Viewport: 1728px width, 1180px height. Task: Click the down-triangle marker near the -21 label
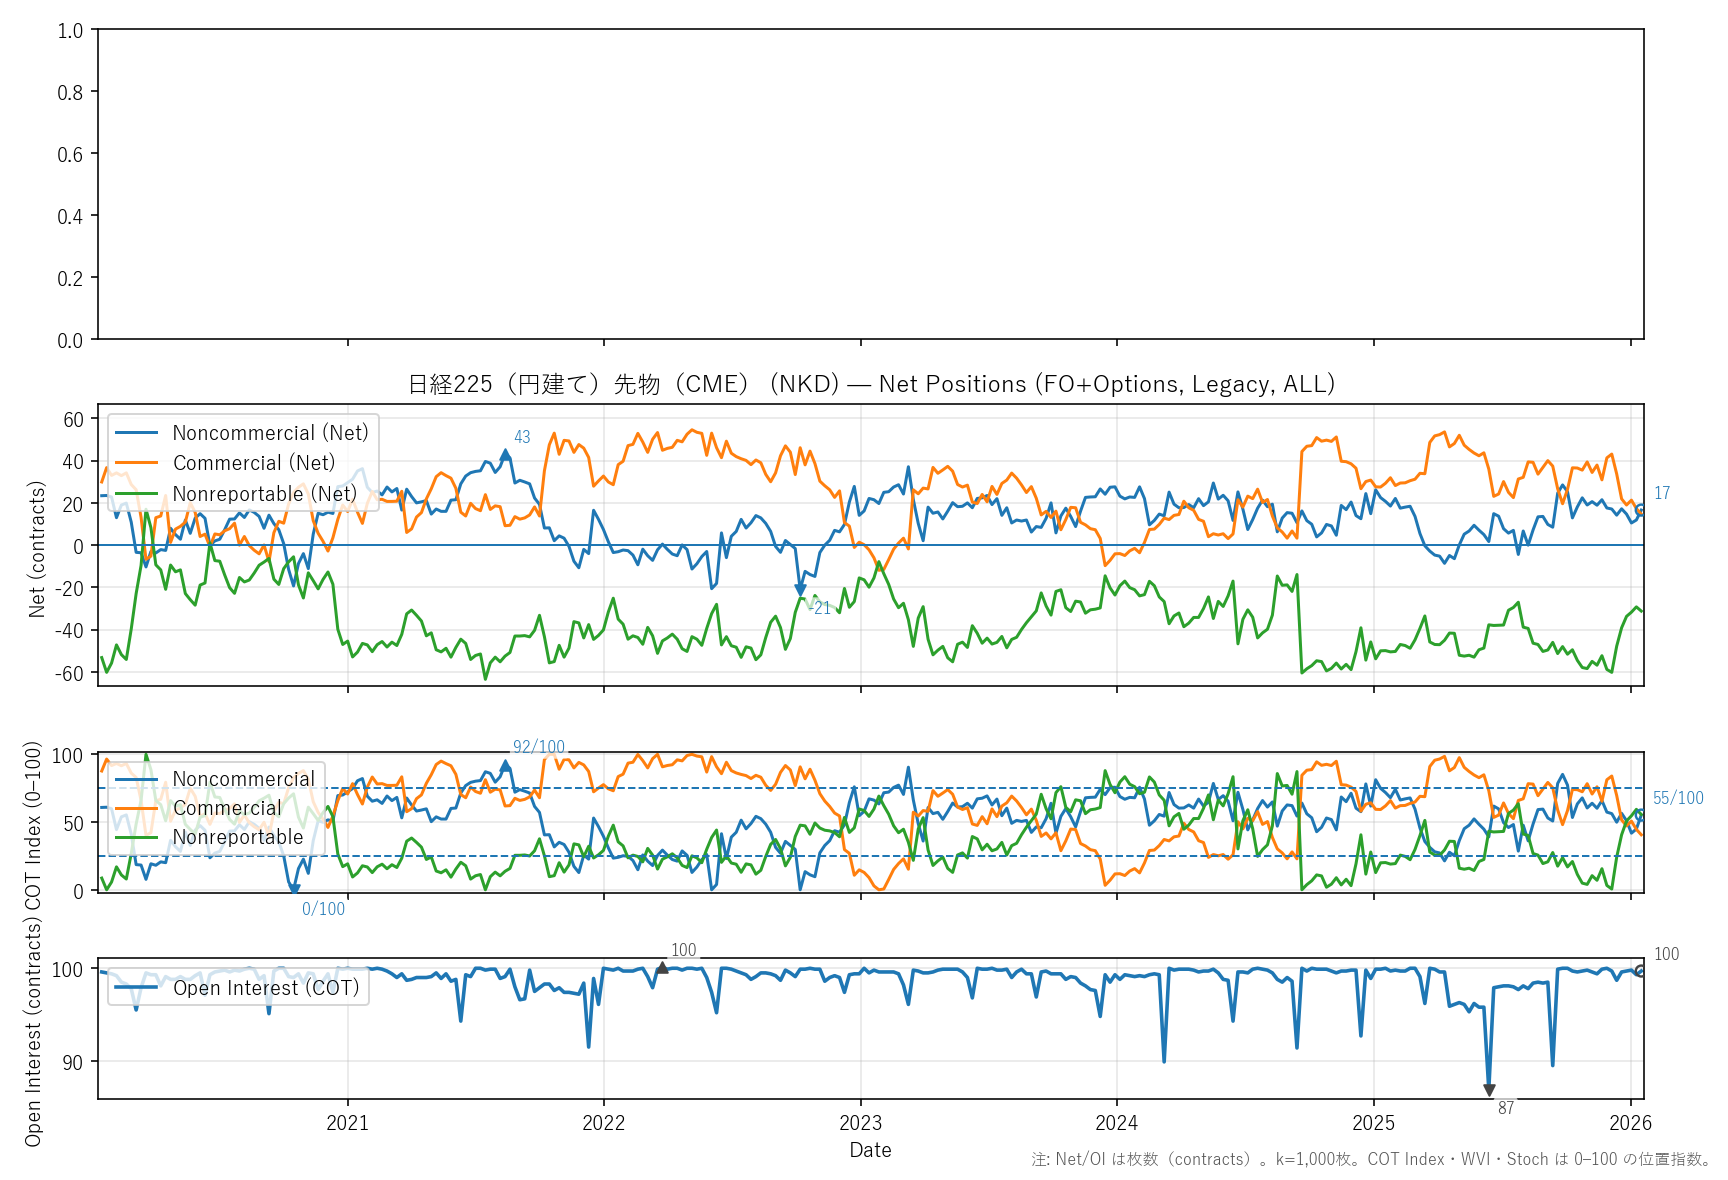coord(800,590)
